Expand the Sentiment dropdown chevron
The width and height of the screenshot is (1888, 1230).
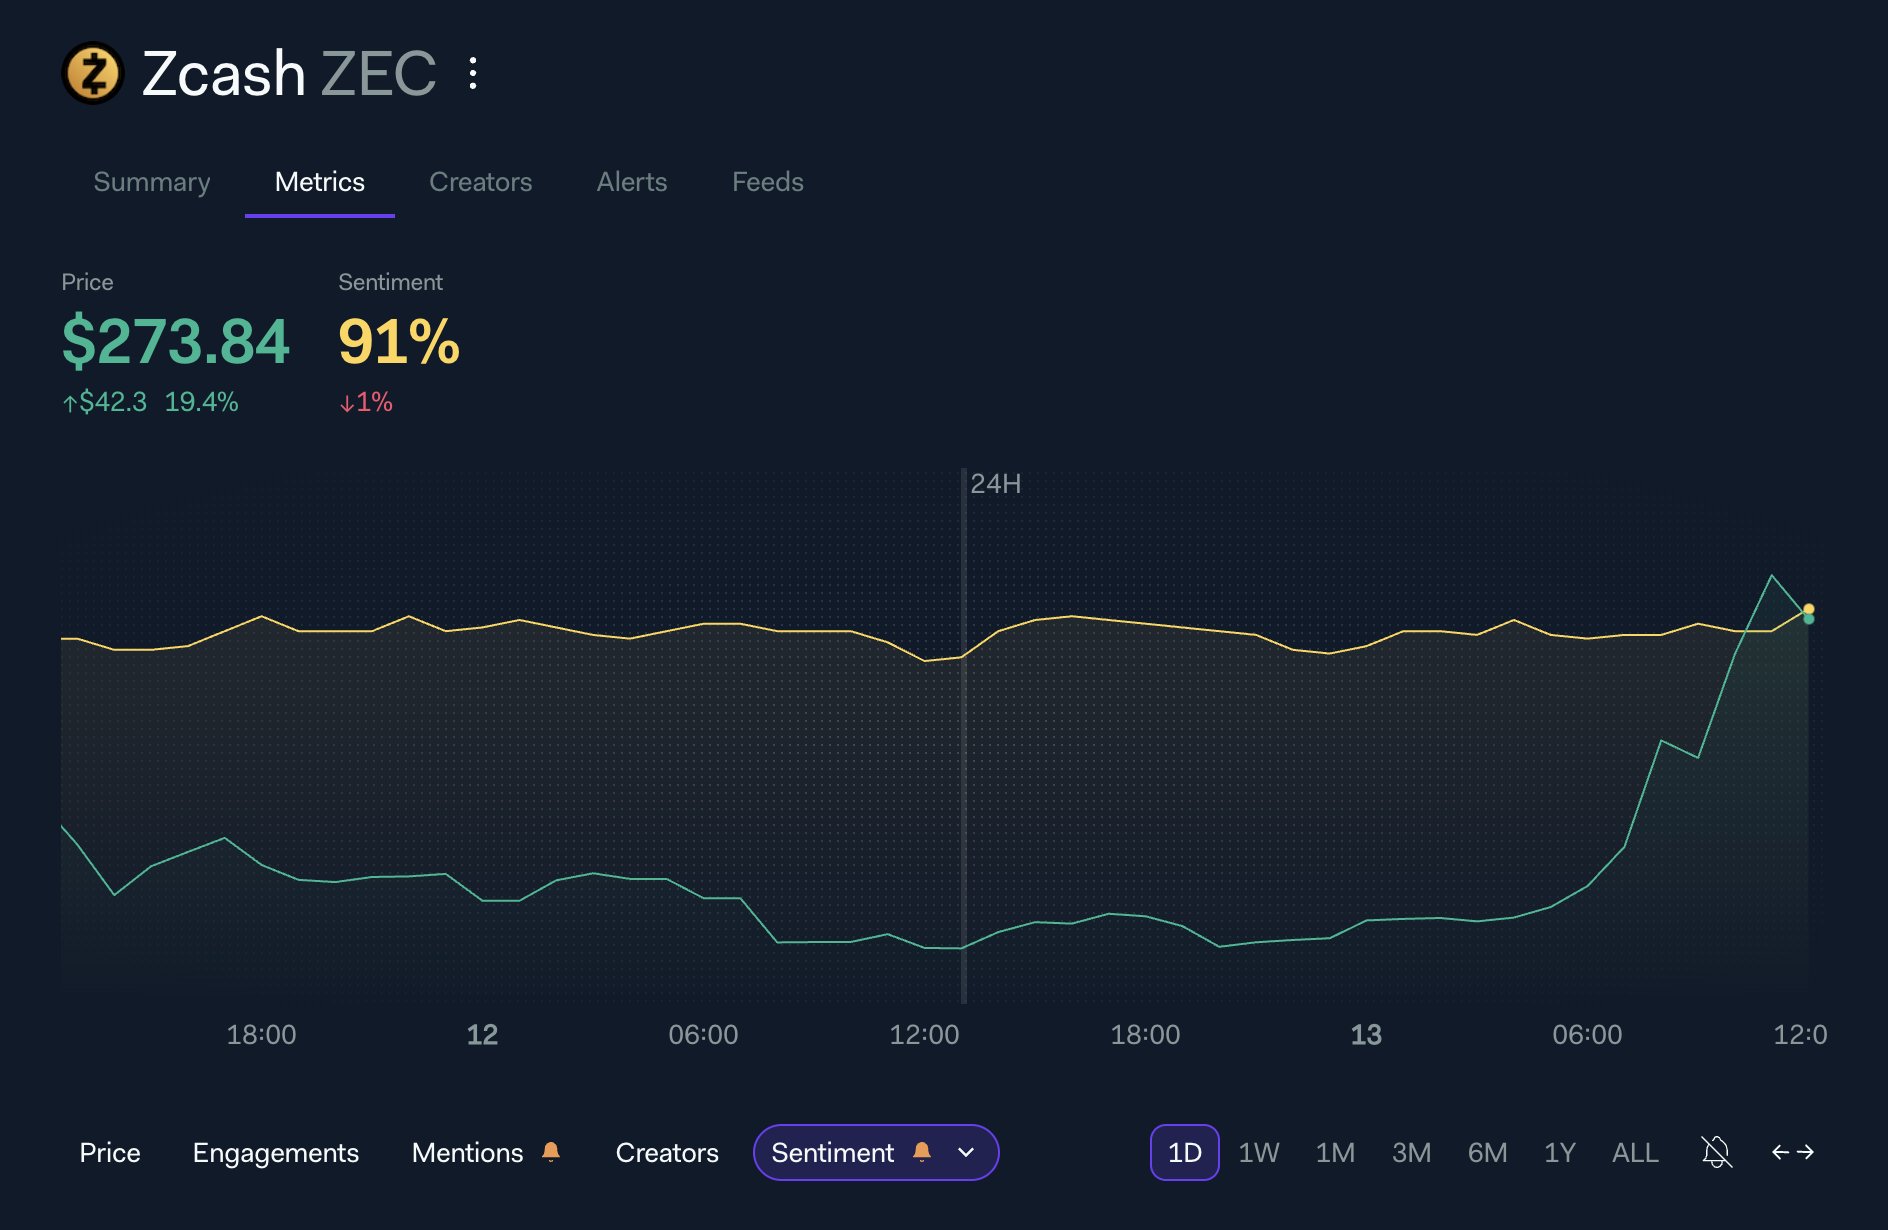pyautogui.click(x=966, y=1152)
